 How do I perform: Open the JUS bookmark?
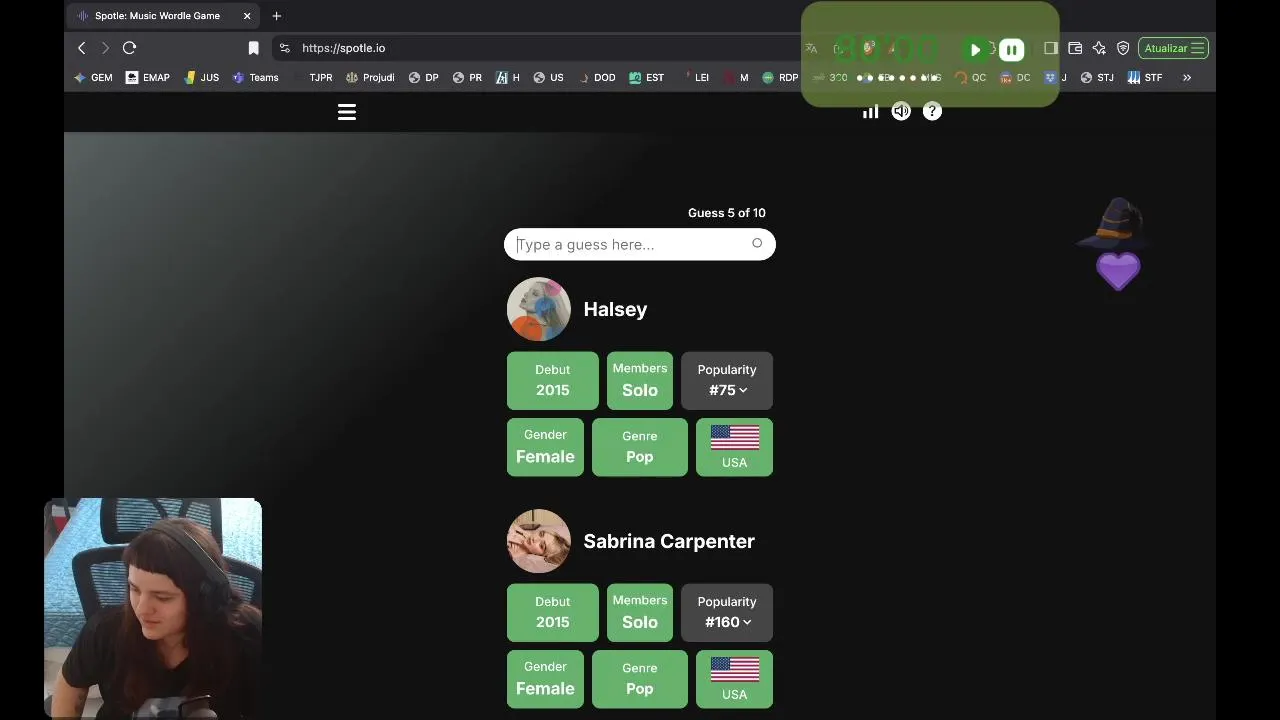tap(201, 77)
